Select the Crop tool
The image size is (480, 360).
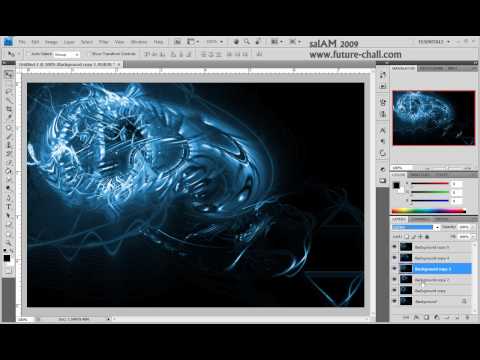[9, 109]
